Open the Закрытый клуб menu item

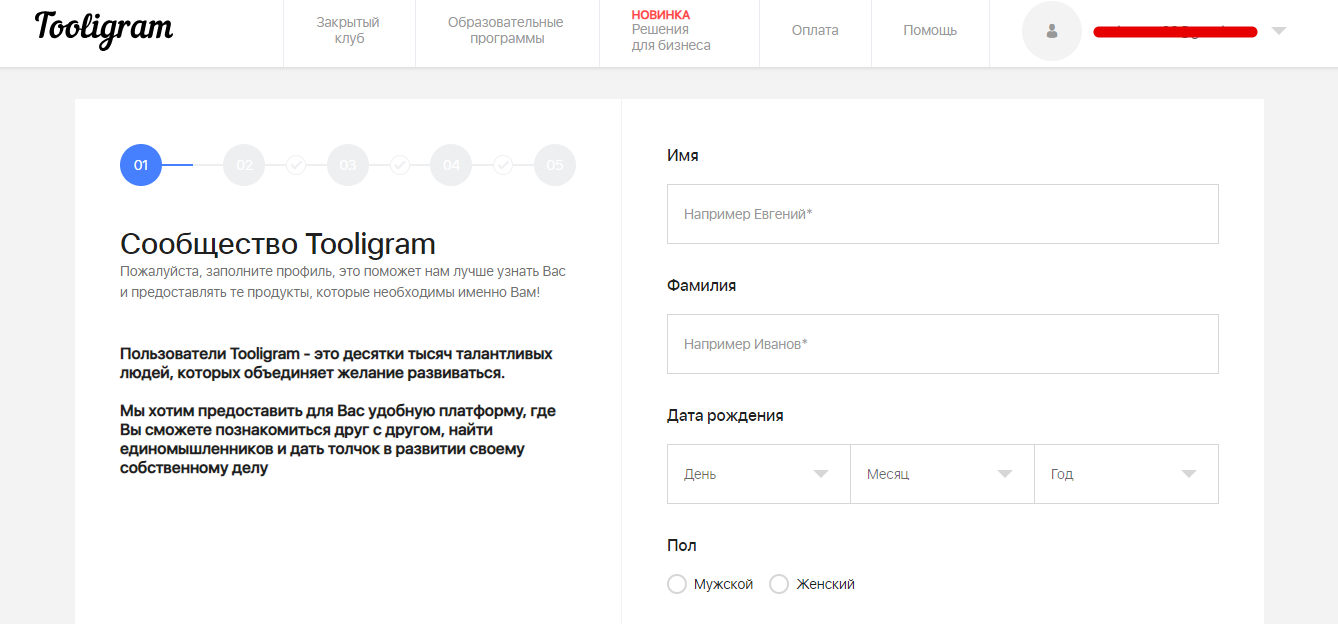[348, 31]
